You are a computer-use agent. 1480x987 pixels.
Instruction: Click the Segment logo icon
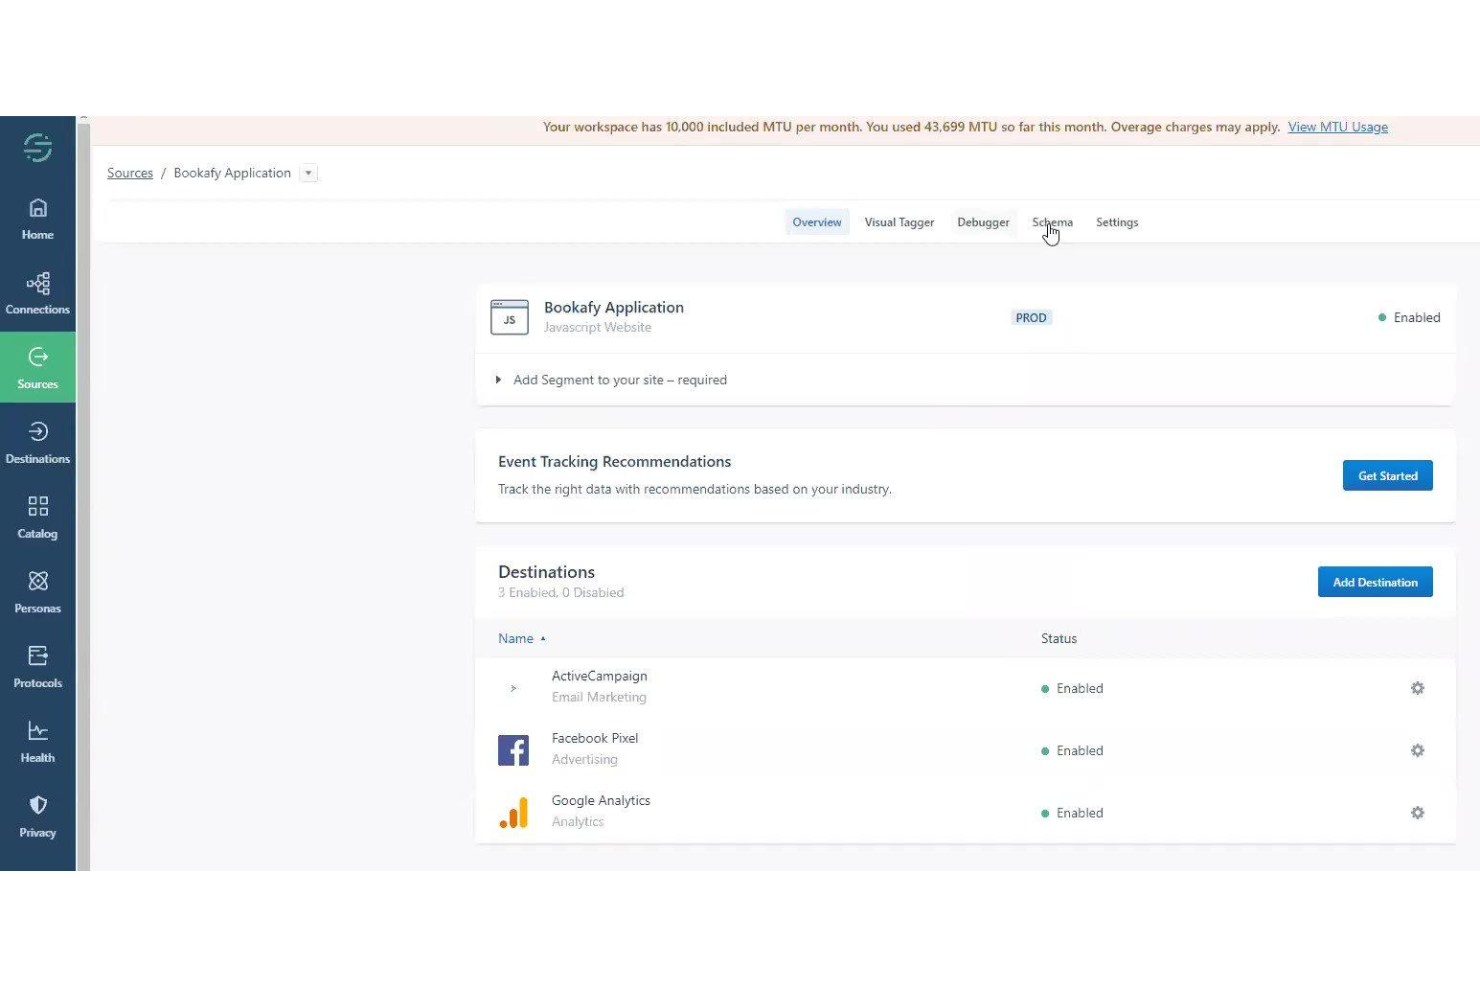point(38,148)
